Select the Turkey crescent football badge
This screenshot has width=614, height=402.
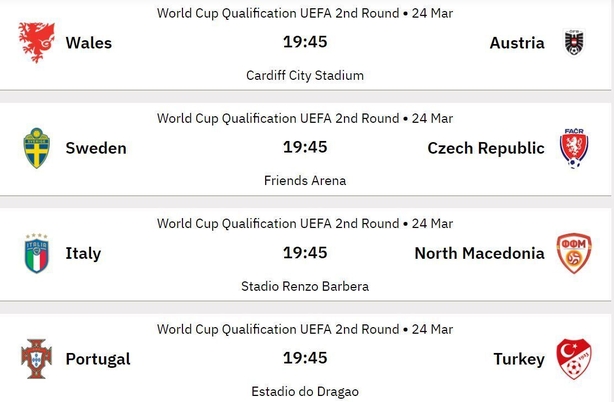(574, 359)
